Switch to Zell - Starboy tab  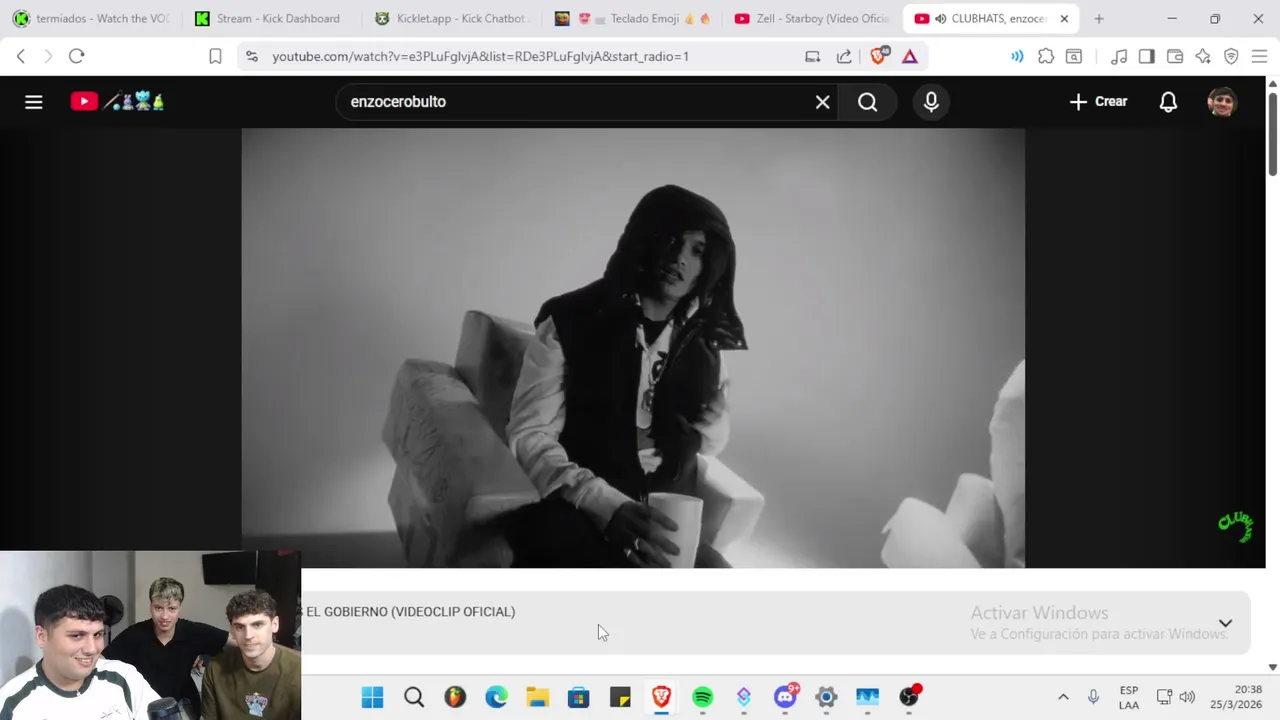[810, 18]
